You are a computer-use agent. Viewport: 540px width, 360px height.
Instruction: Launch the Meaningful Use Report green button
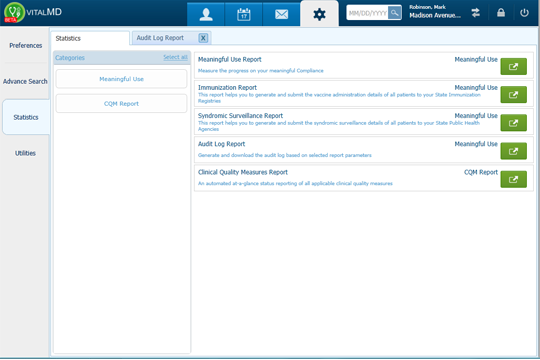[x=513, y=66]
